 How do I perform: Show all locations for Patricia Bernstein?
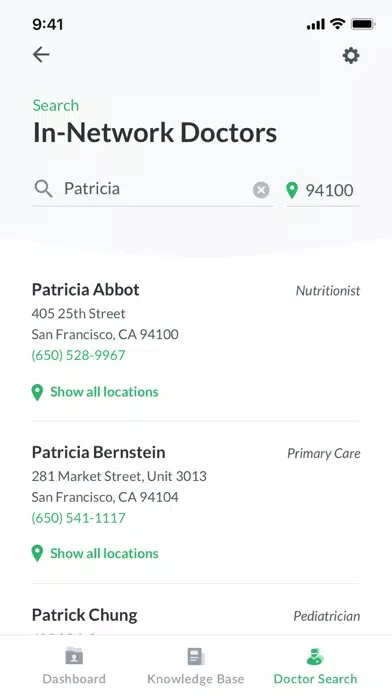pyautogui.click(x=104, y=554)
